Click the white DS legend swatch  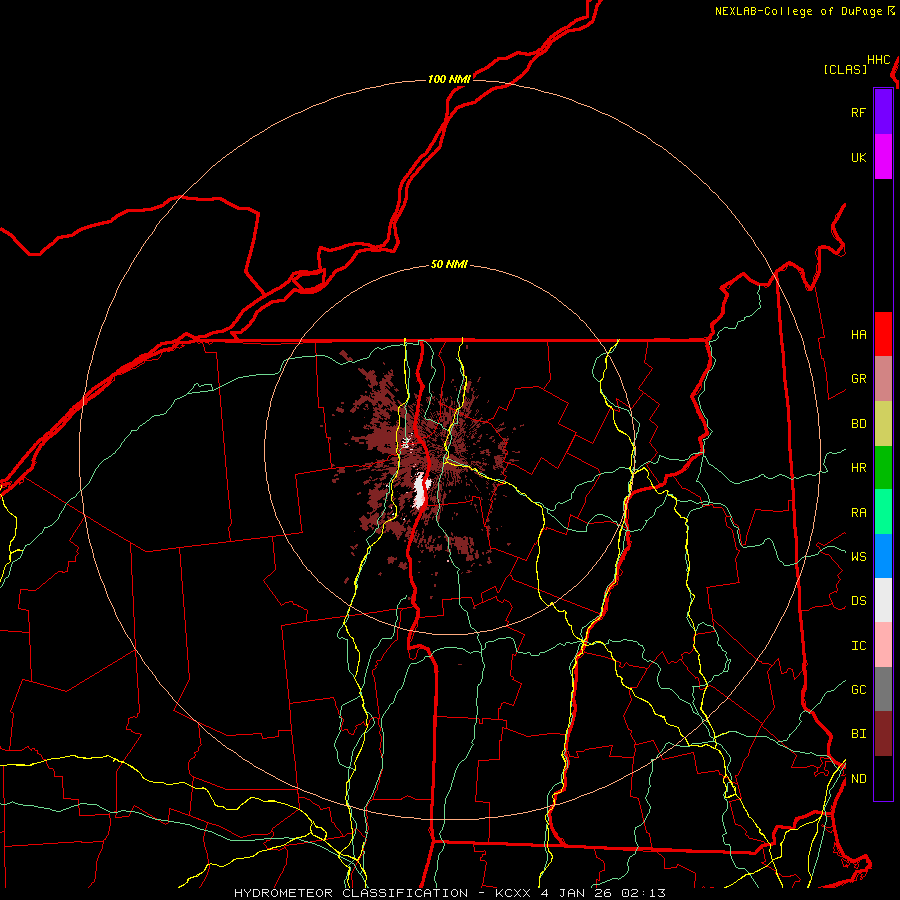[x=883, y=600]
